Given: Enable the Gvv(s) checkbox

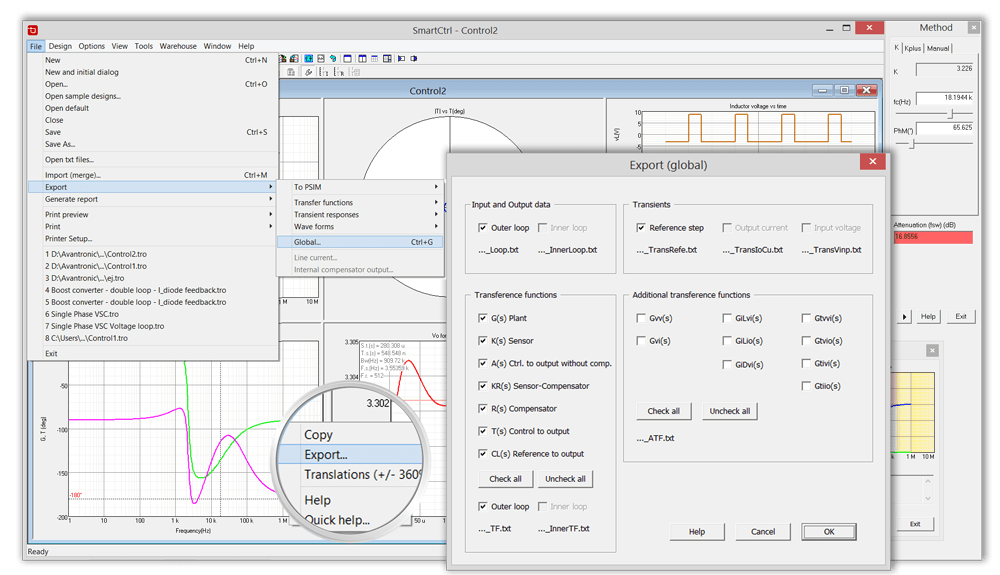Looking at the screenshot, I should click(642, 318).
